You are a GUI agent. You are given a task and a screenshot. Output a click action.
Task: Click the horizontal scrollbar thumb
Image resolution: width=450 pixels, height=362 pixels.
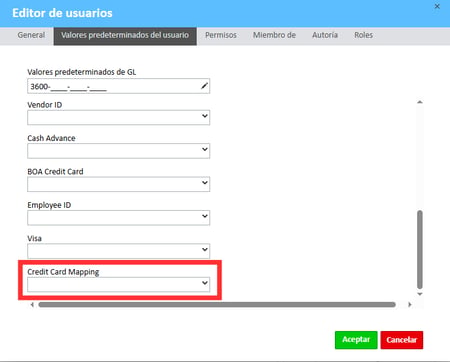click(217, 304)
